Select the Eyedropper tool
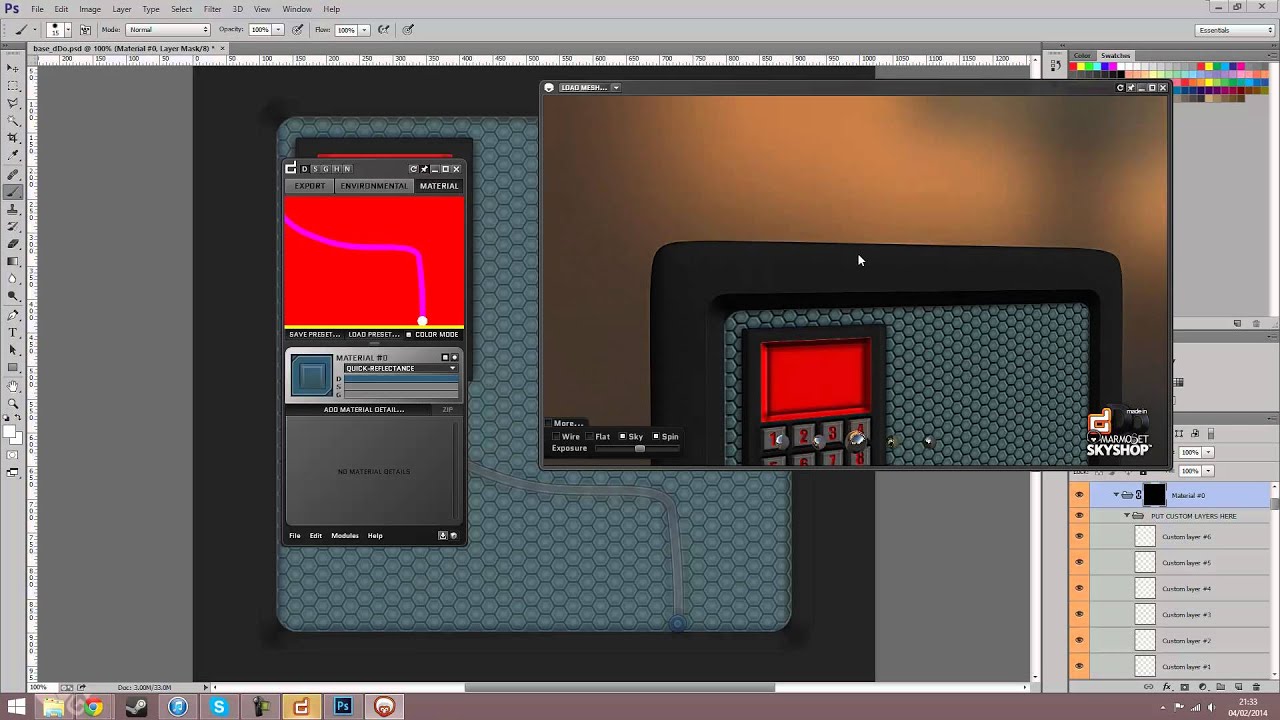1280x720 pixels. (12, 156)
